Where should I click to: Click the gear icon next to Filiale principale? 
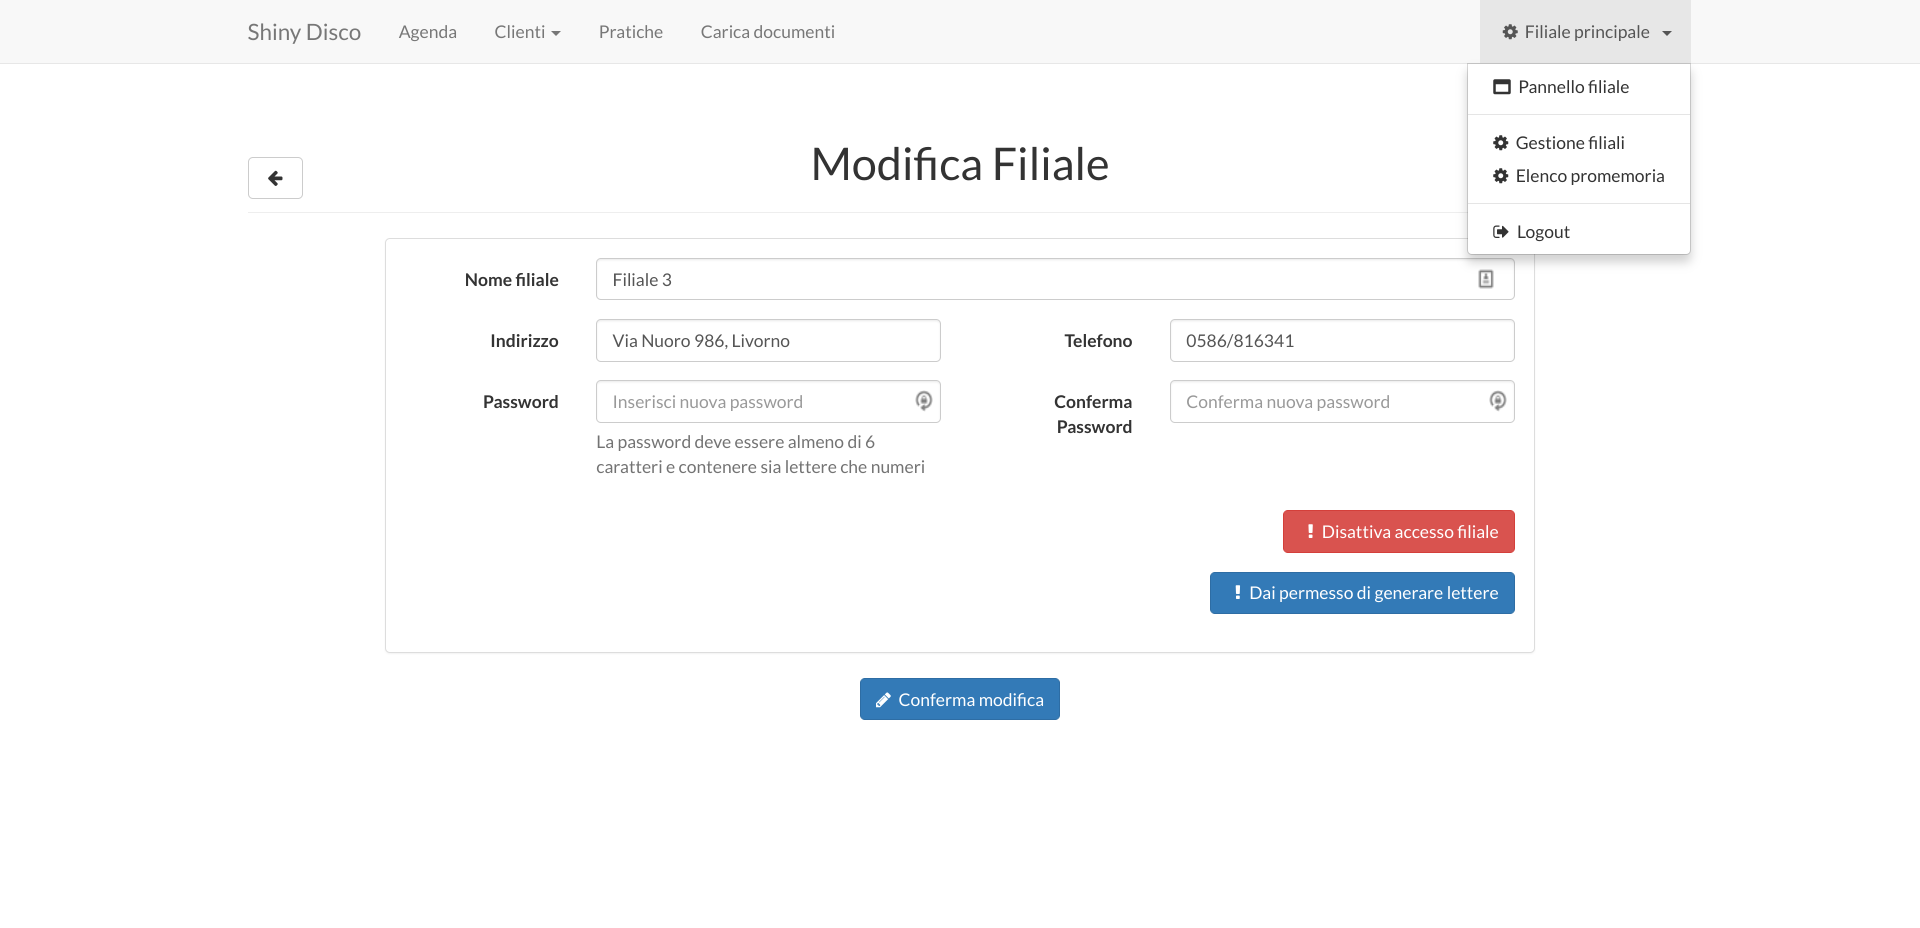[x=1510, y=32]
